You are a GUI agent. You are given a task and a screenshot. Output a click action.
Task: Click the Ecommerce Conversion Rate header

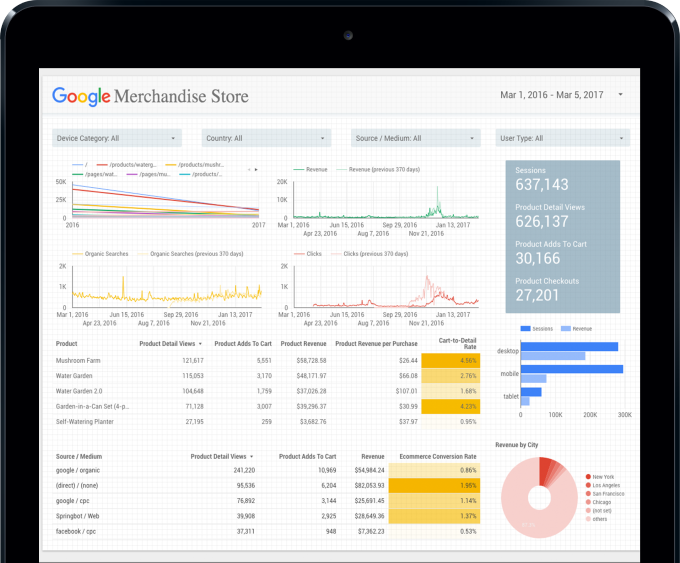tap(438, 456)
